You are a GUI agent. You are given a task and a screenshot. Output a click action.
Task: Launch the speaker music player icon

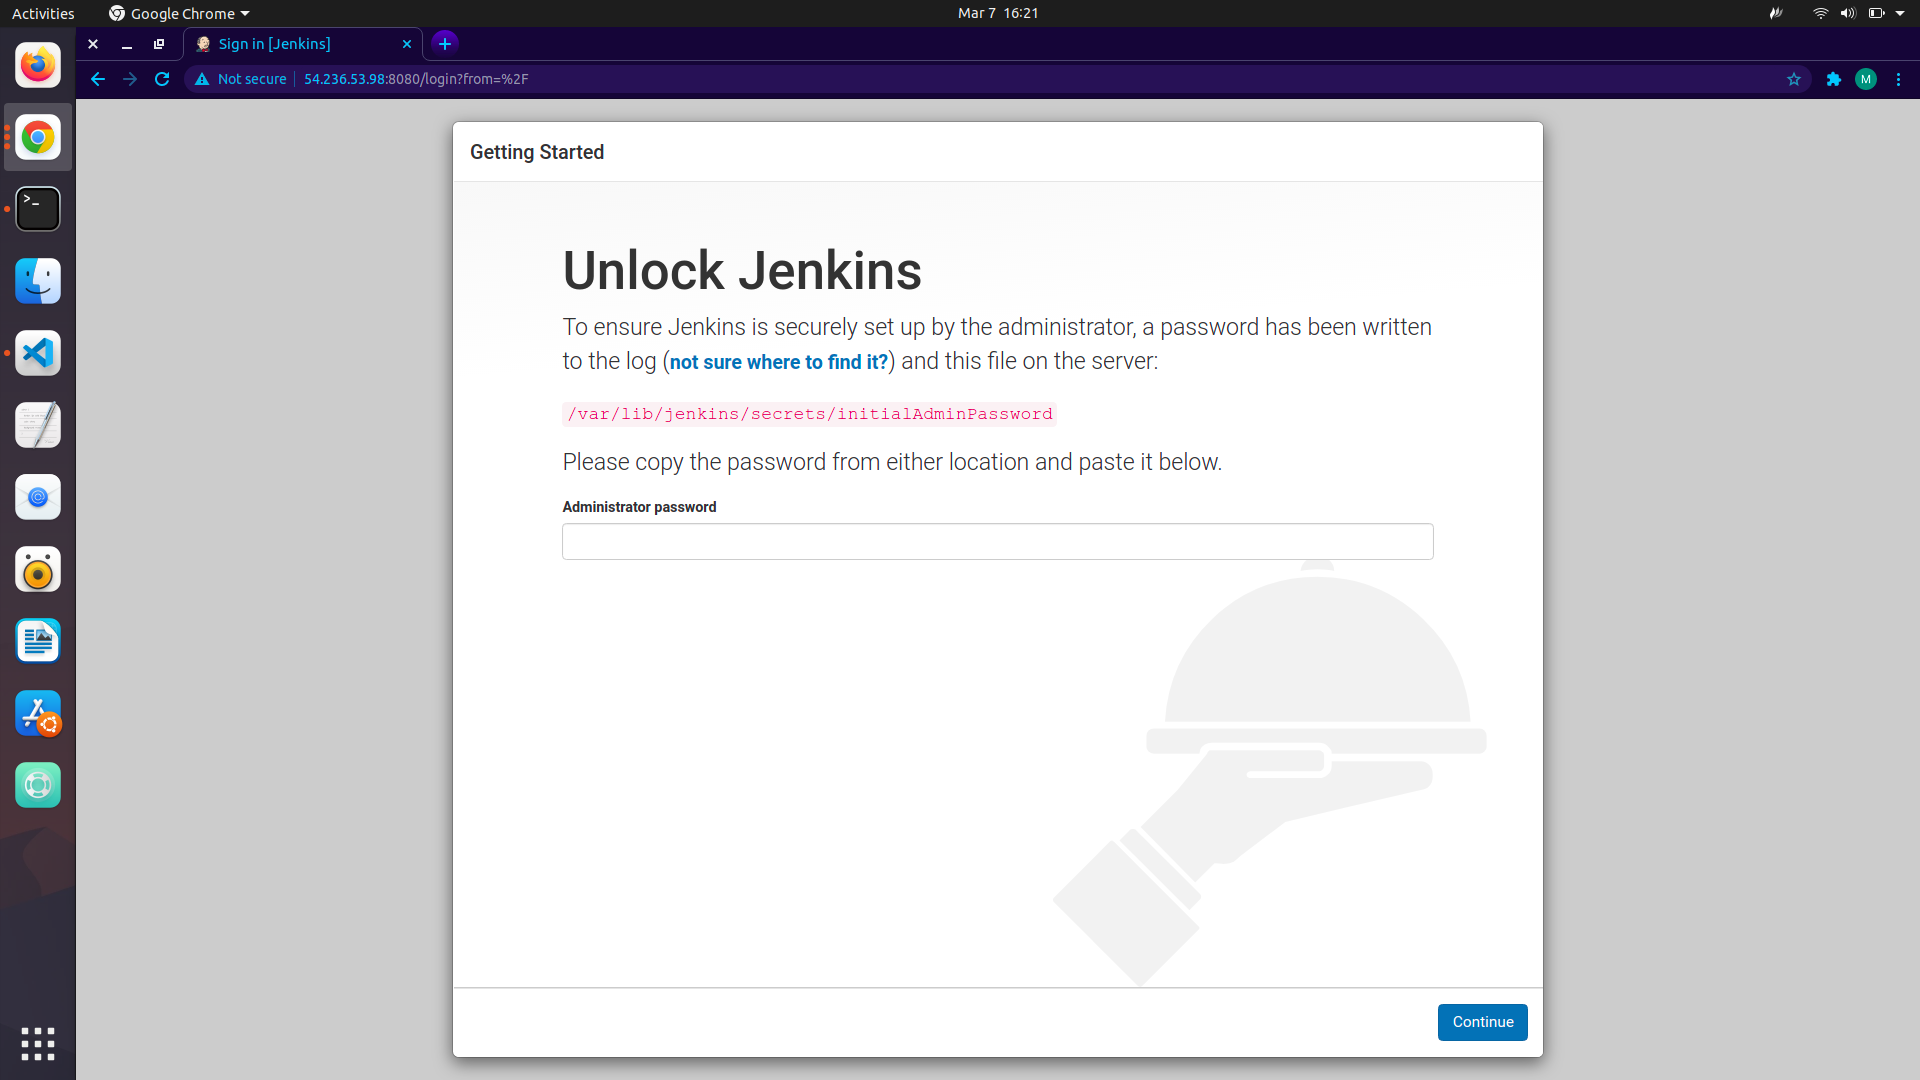pos(38,569)
